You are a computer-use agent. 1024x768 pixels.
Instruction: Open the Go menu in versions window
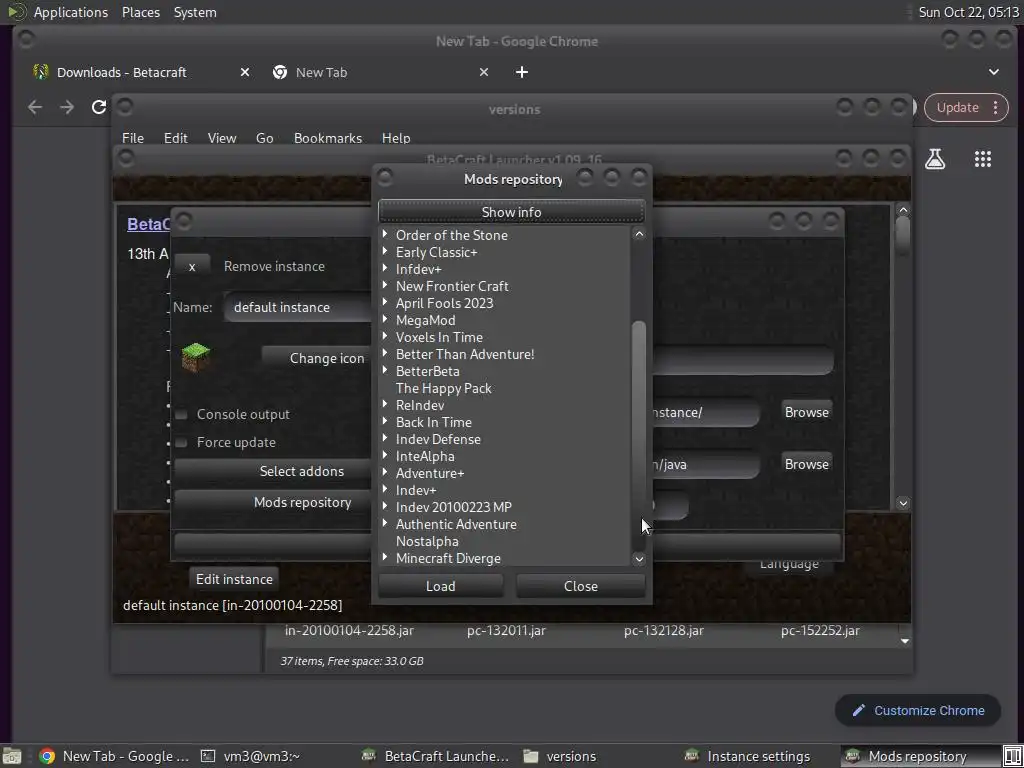point(264,138)
